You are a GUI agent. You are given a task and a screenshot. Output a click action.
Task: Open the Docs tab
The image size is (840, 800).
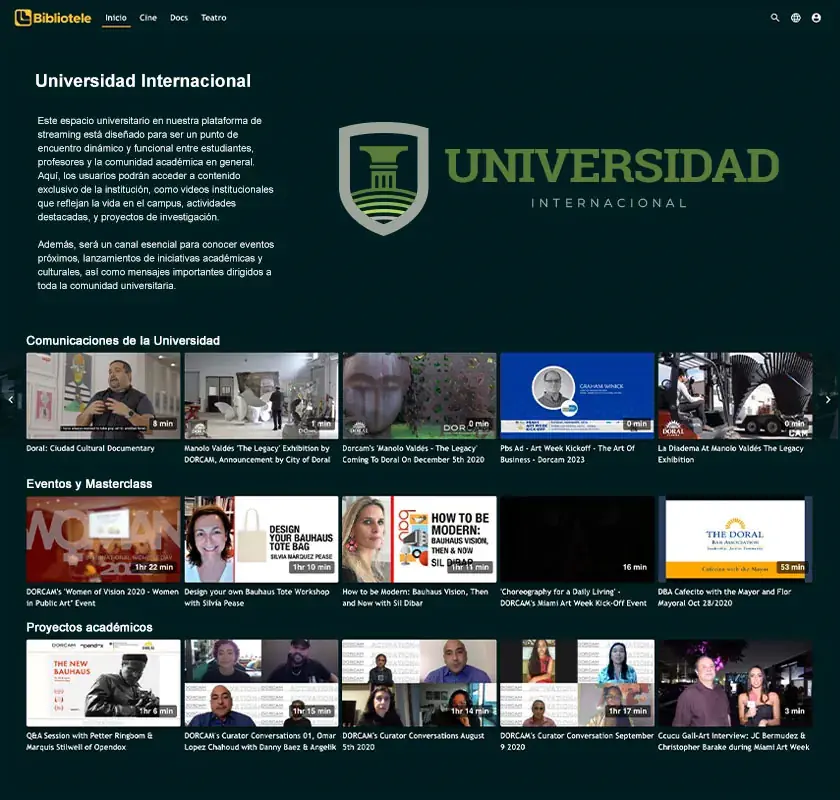[x=179, y=18]
